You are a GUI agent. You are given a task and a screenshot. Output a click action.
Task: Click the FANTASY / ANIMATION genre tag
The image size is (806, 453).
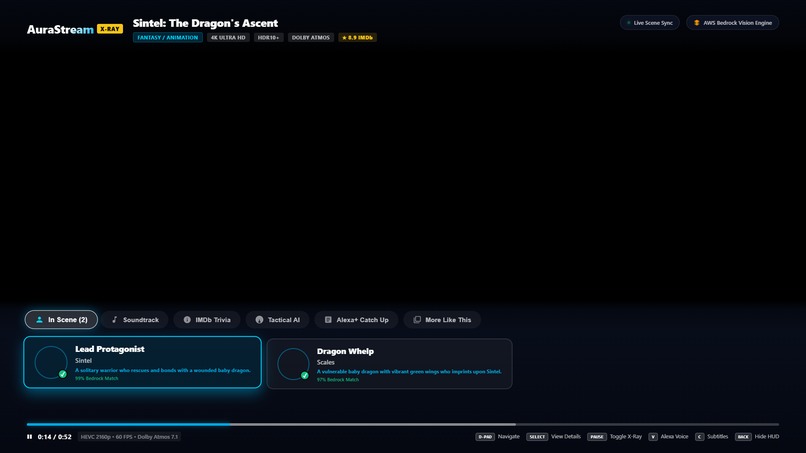pyautogui.click(x=168, y=38)
